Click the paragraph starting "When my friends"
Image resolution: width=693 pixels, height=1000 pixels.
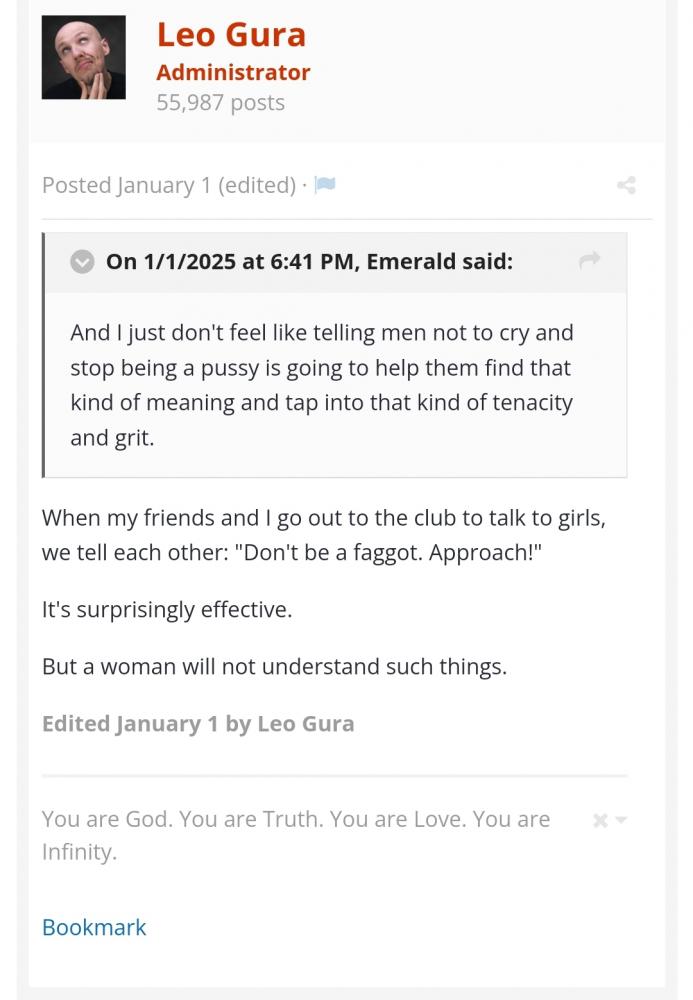pos(324,535)
